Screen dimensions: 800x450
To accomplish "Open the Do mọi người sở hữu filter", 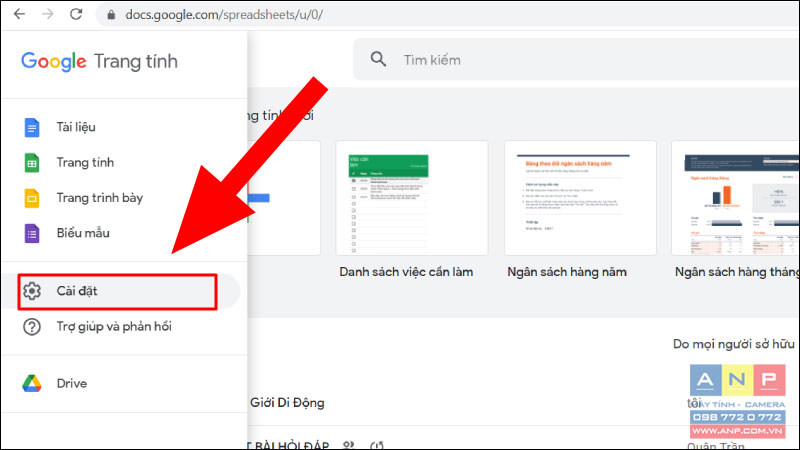I will pyautogui.click(x=734, y=344).
